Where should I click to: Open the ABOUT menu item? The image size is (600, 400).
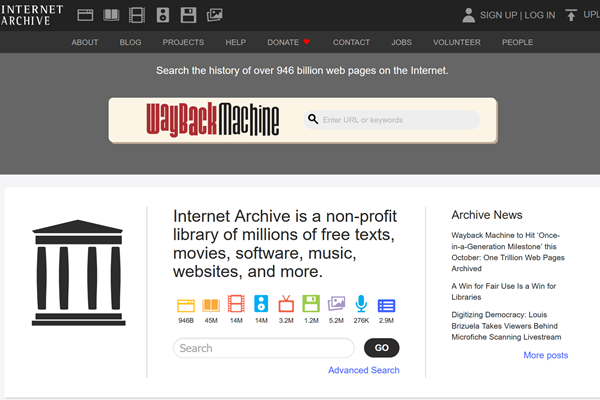85,42
